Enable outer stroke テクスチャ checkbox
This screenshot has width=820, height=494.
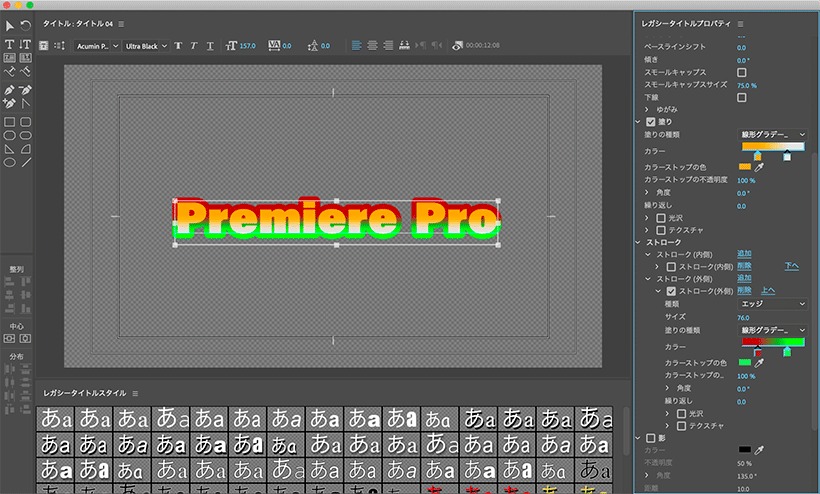(x=681, y=426)
